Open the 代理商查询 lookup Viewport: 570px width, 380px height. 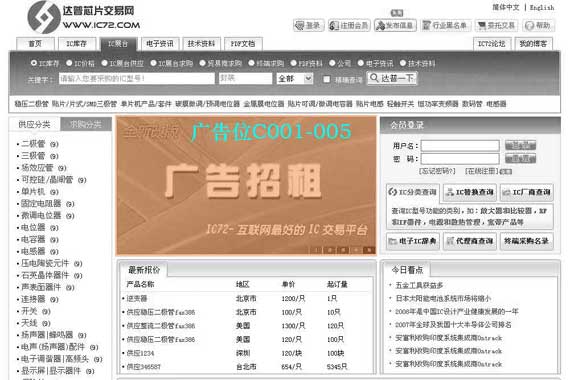[470, 241]
